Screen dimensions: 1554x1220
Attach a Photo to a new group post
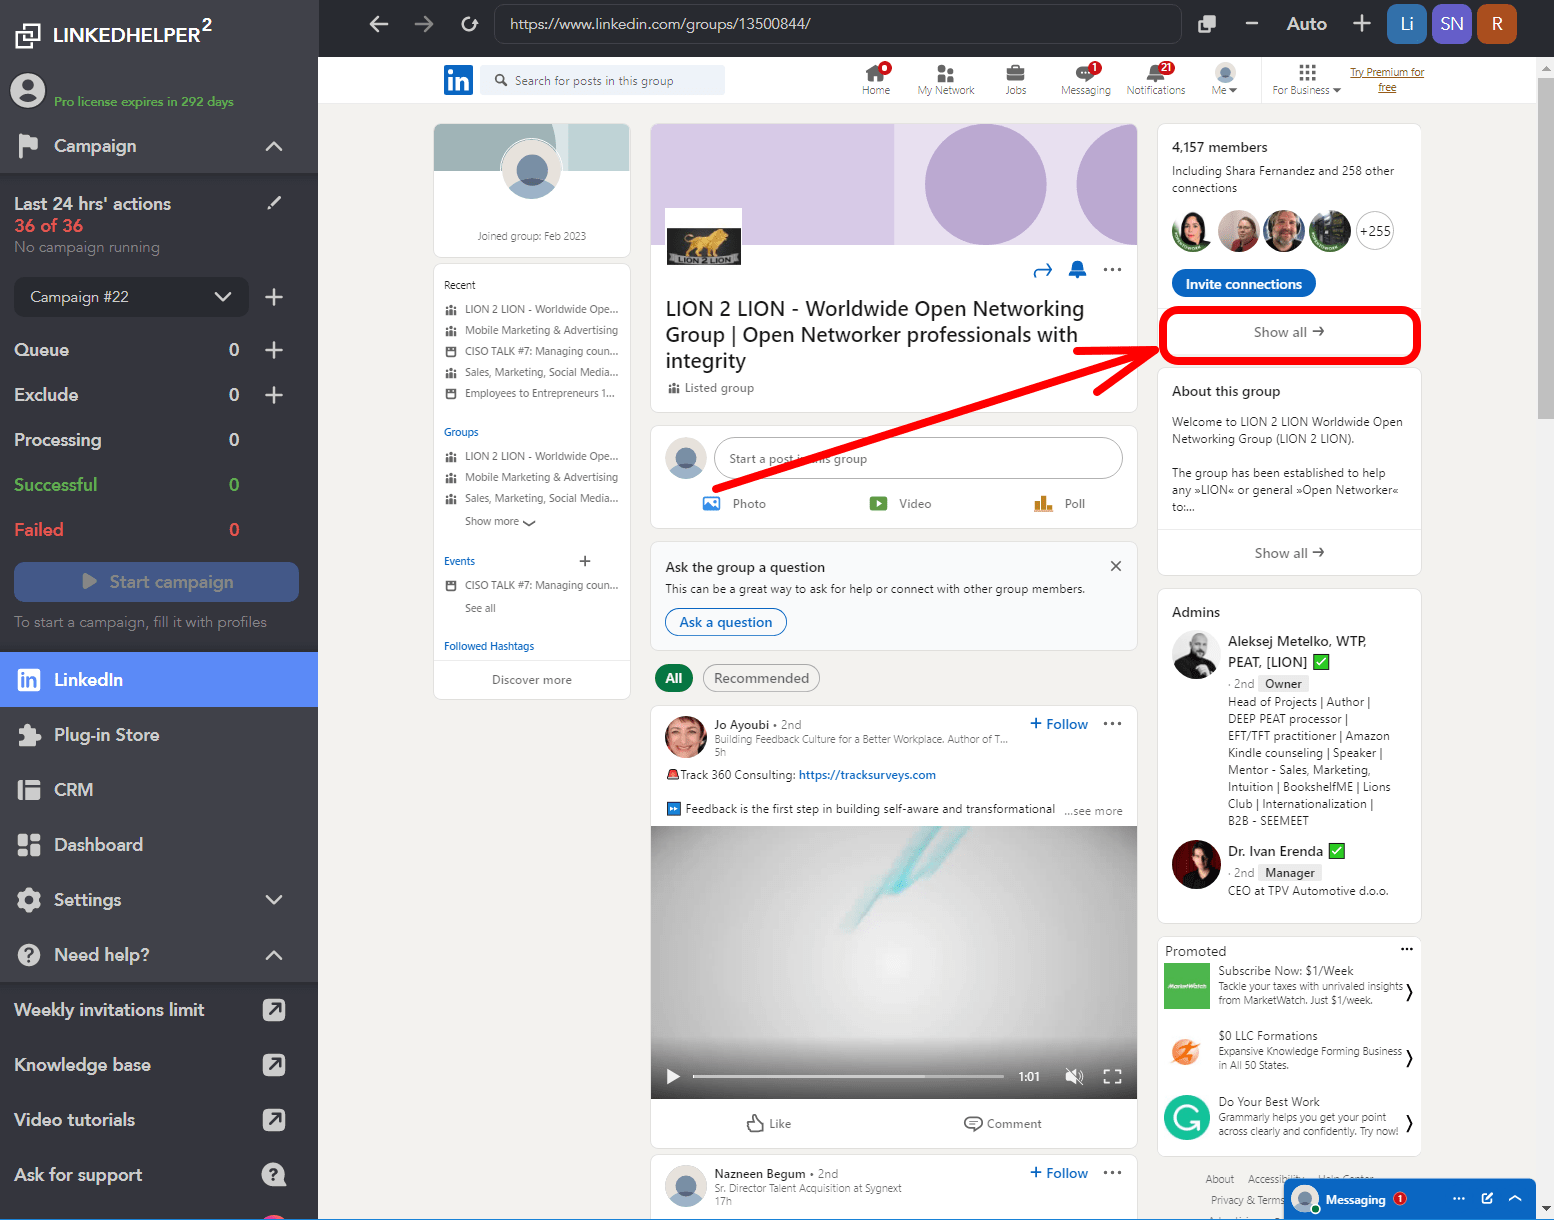pos(734,503)
